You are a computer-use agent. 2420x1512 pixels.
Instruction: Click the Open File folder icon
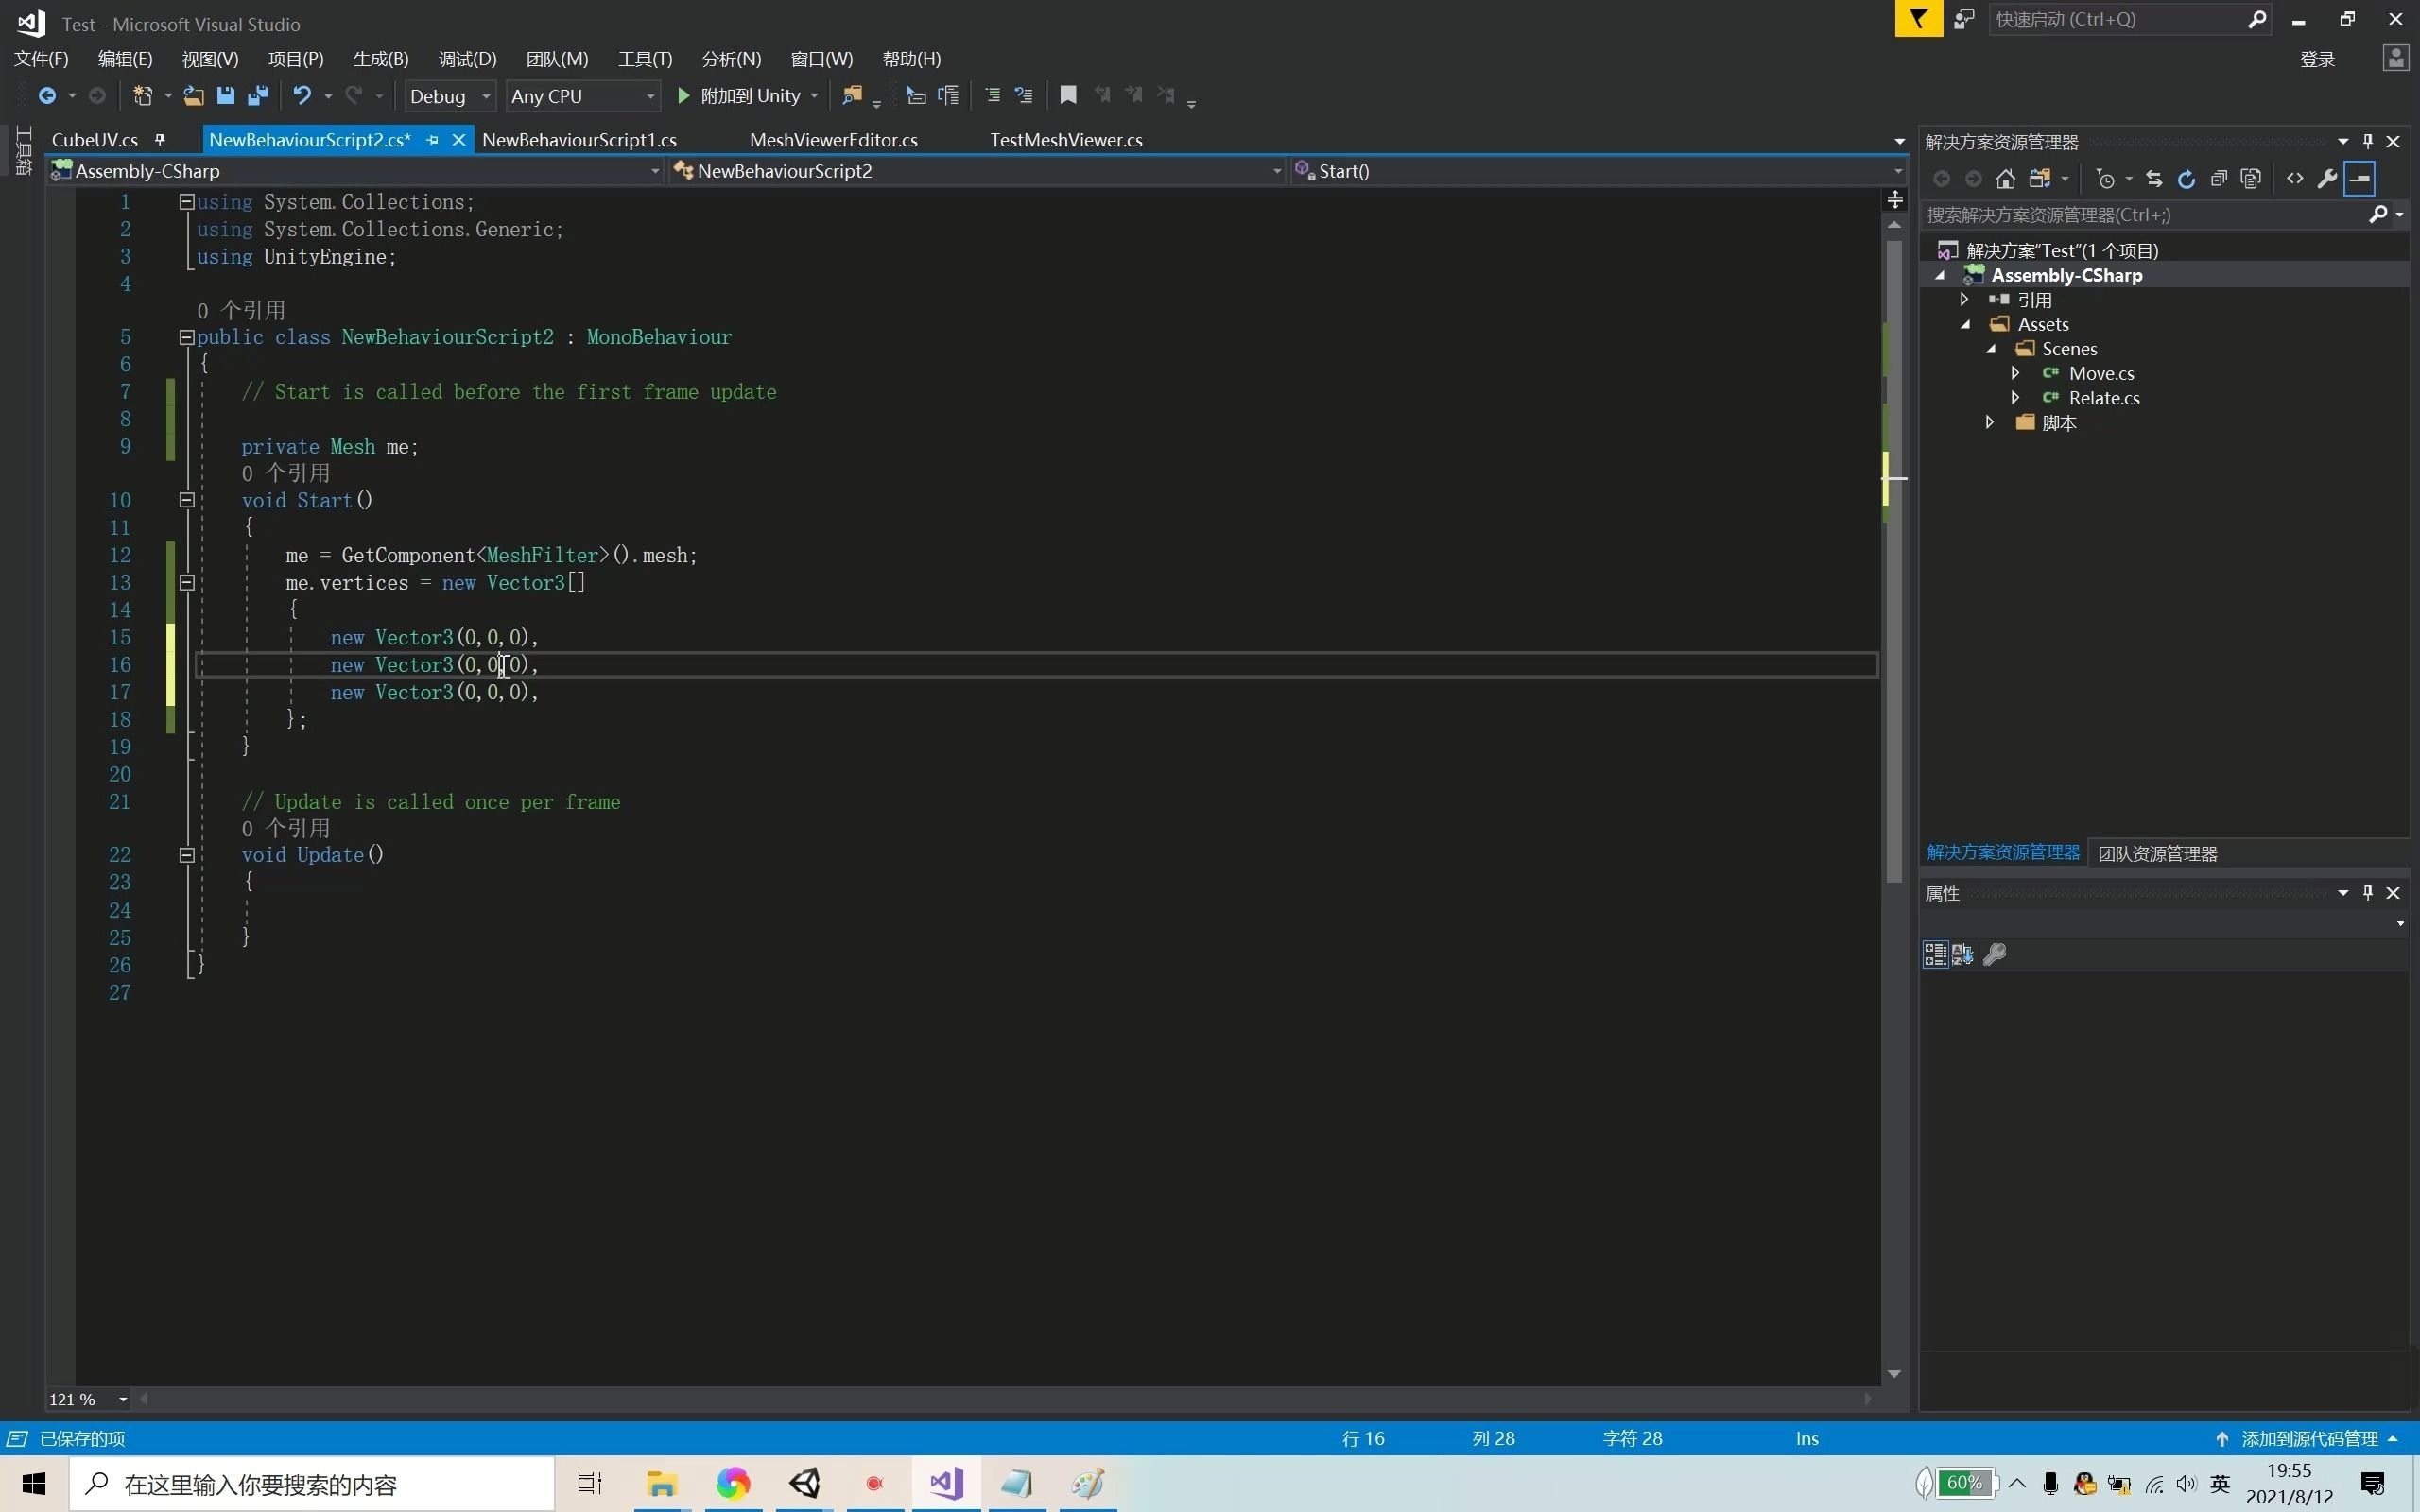point(193,96)
